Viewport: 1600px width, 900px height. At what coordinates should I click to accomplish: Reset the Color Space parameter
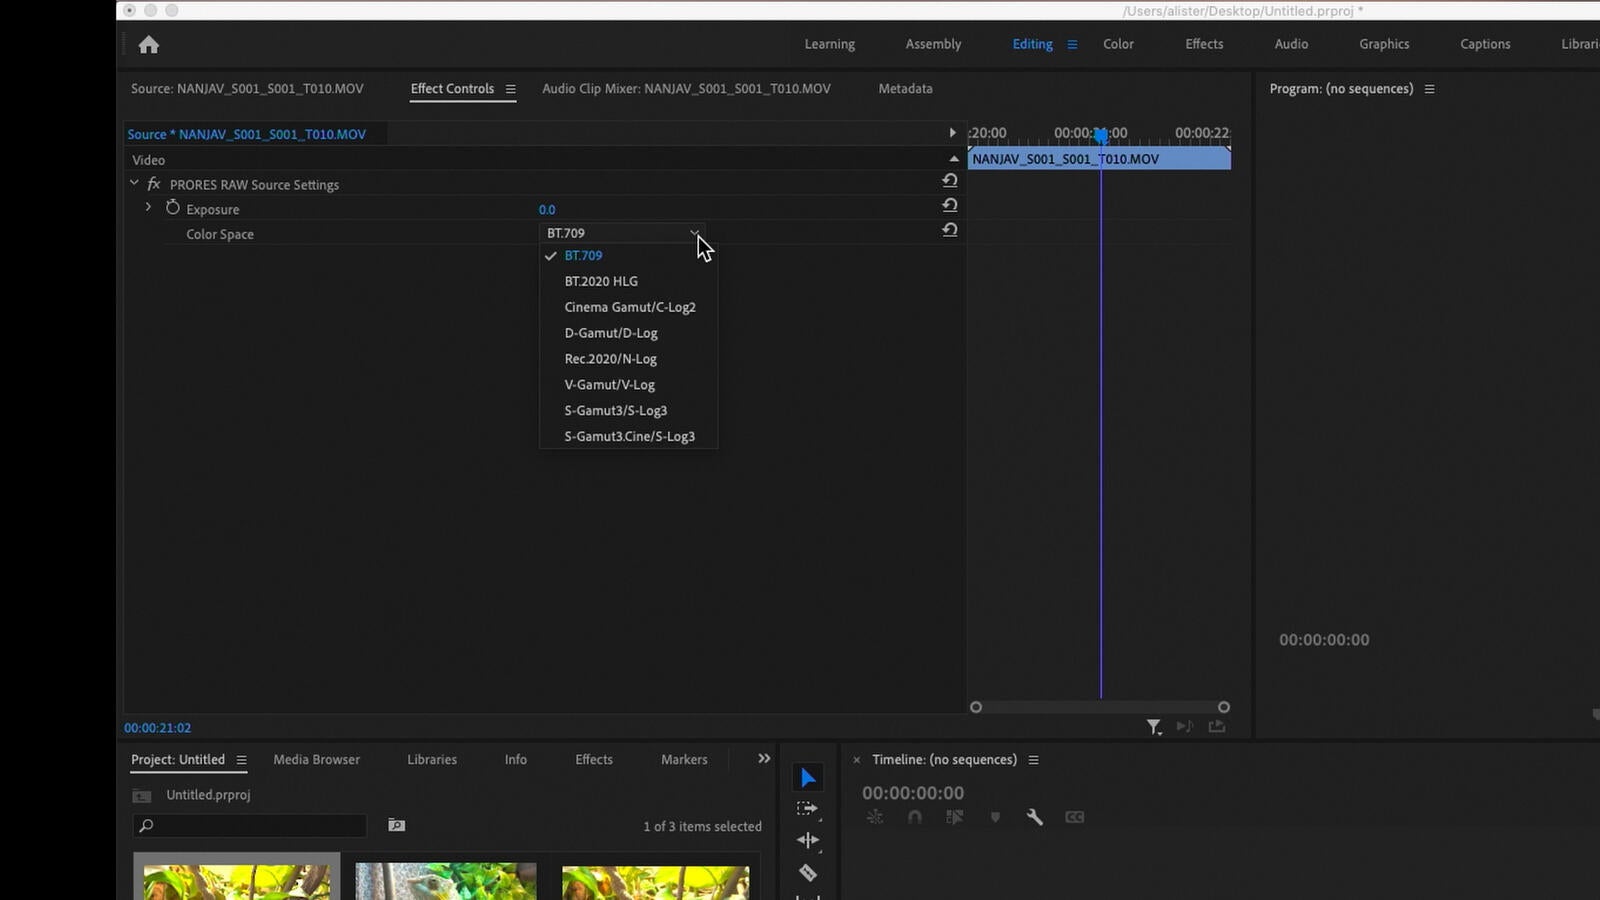click(x=950, y=230)
